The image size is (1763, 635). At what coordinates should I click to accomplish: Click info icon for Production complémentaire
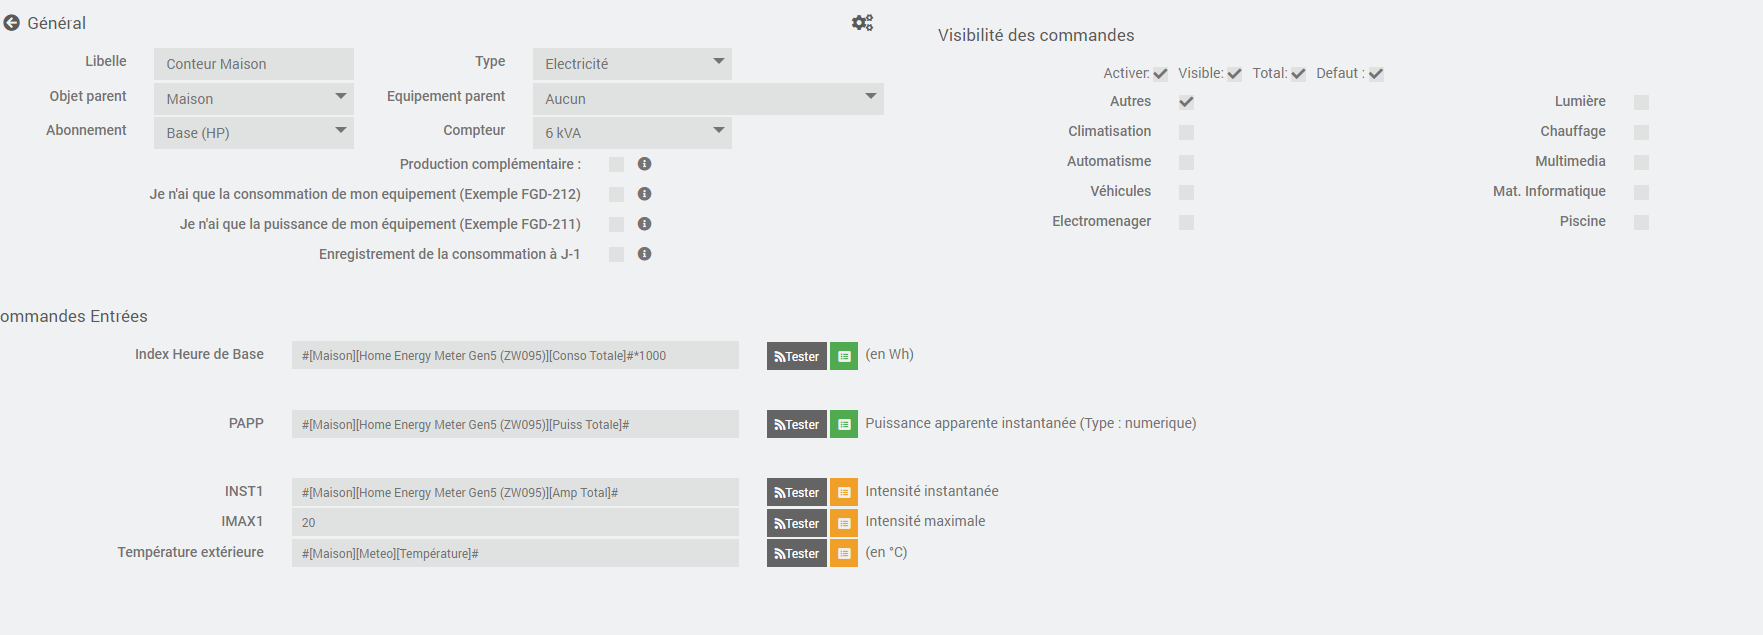coord(645,164)
